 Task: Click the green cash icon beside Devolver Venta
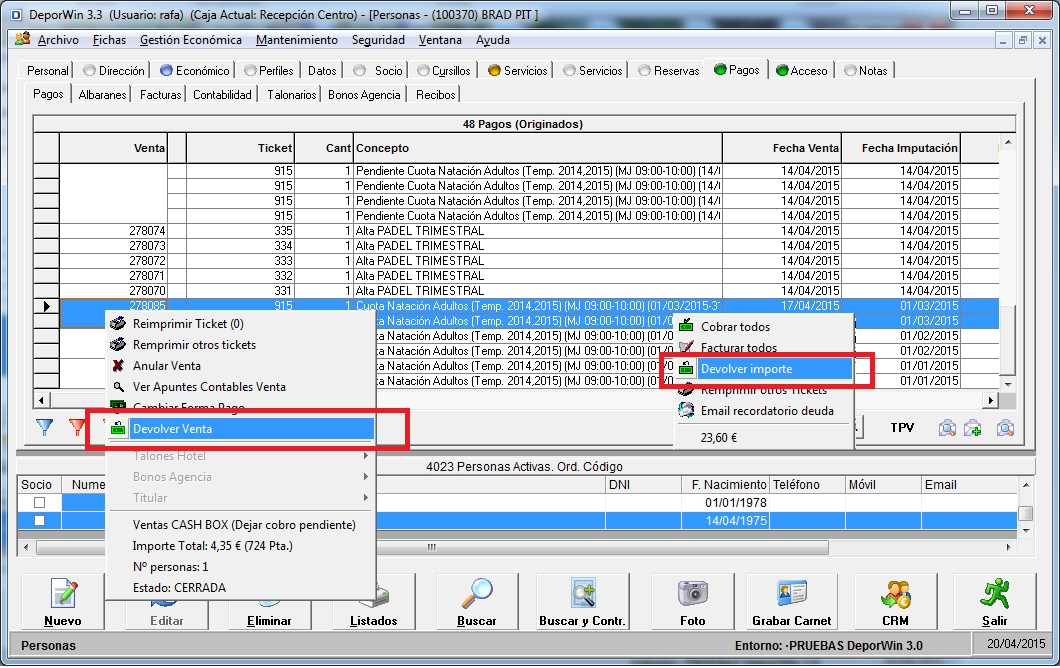[x=118, y=429]
